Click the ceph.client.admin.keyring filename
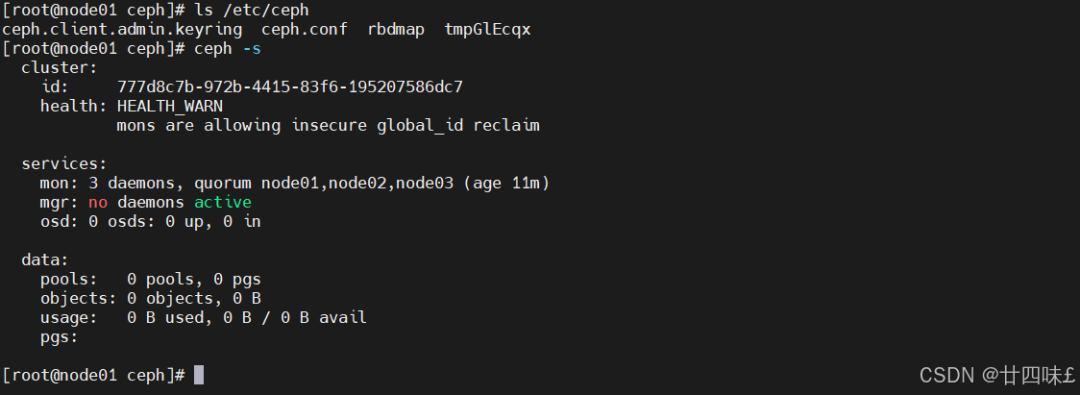This screenshot has width=1080, height=395. tap(122, 30)
